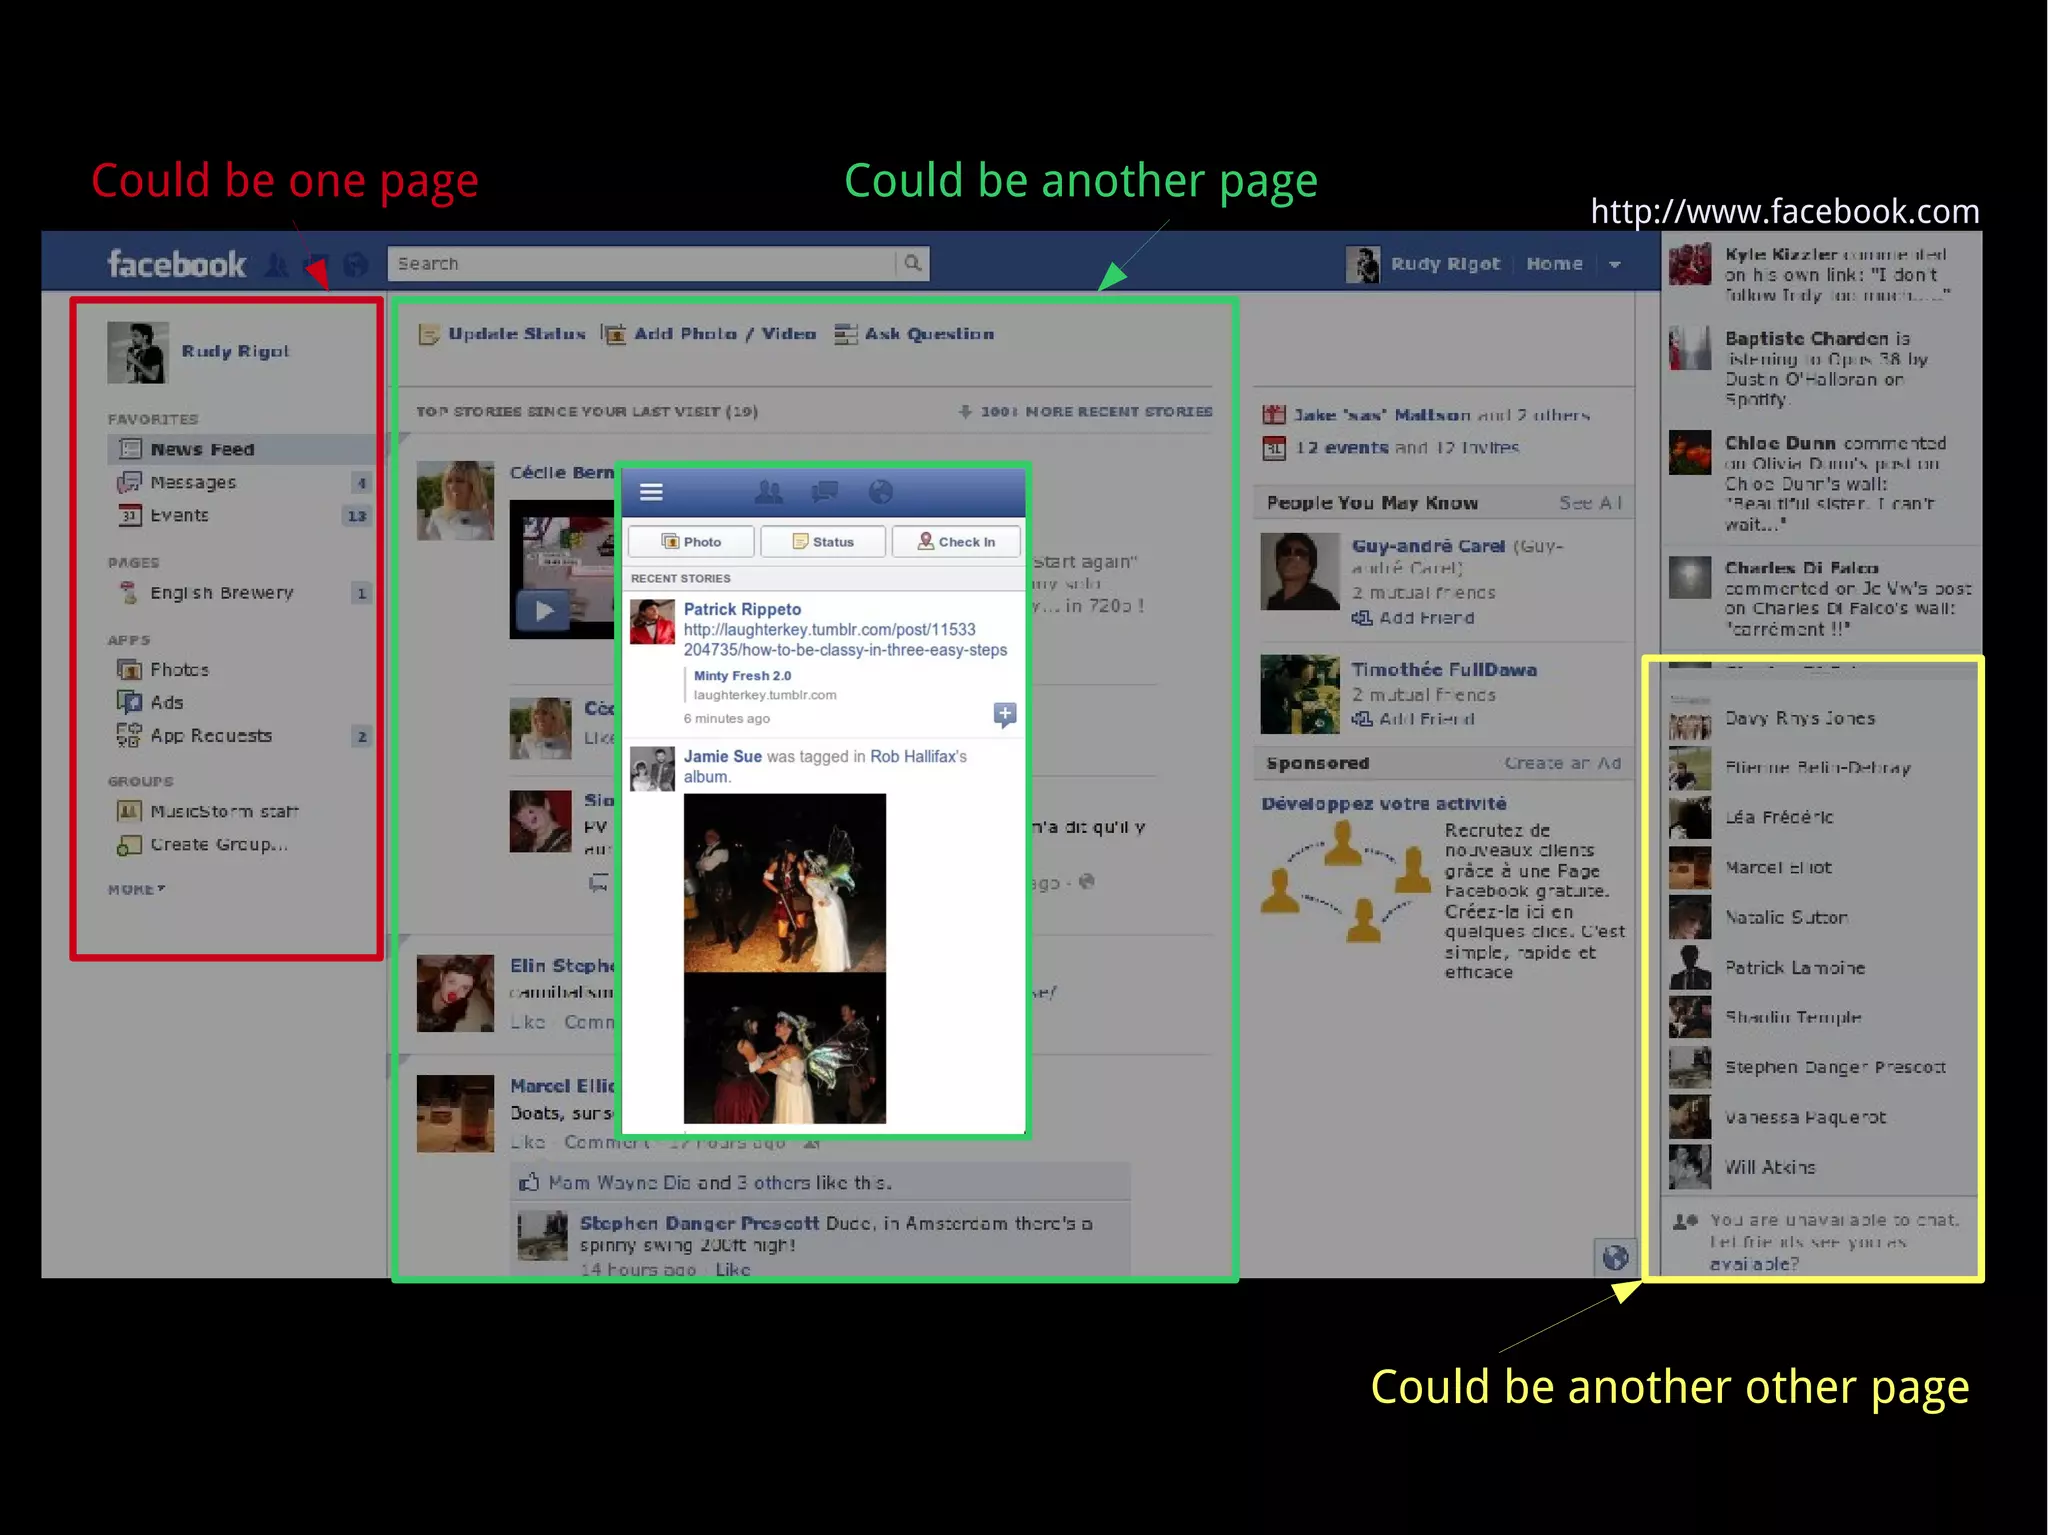Image resolution: width=2048 pixels, height=1535 pixels.
Task: Click Développez votre activité ad title
Action: (1383, 804)
